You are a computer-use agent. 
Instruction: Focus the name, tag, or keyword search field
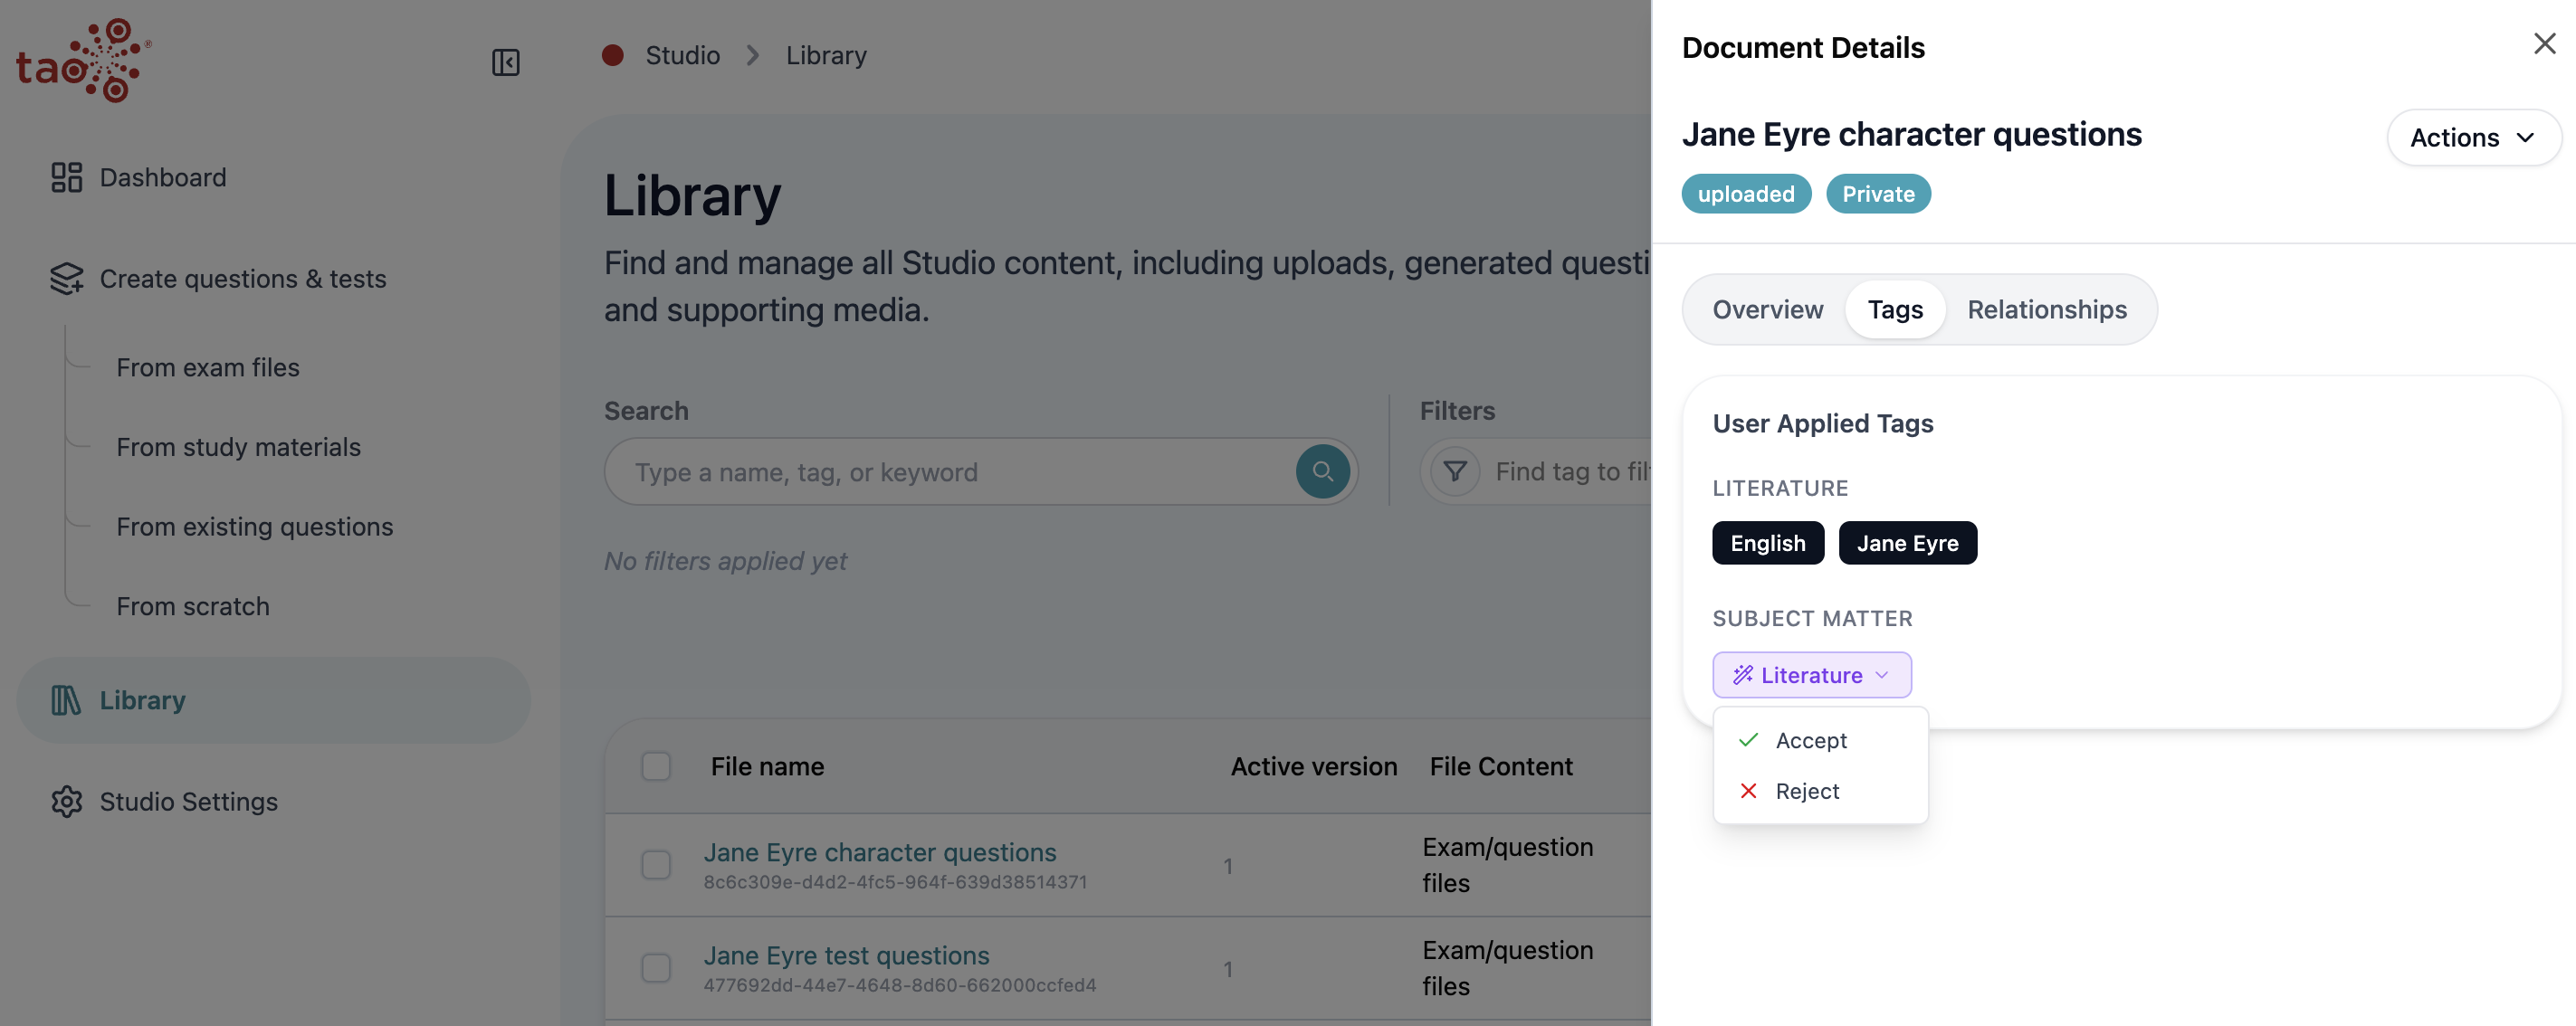[980, 471]
